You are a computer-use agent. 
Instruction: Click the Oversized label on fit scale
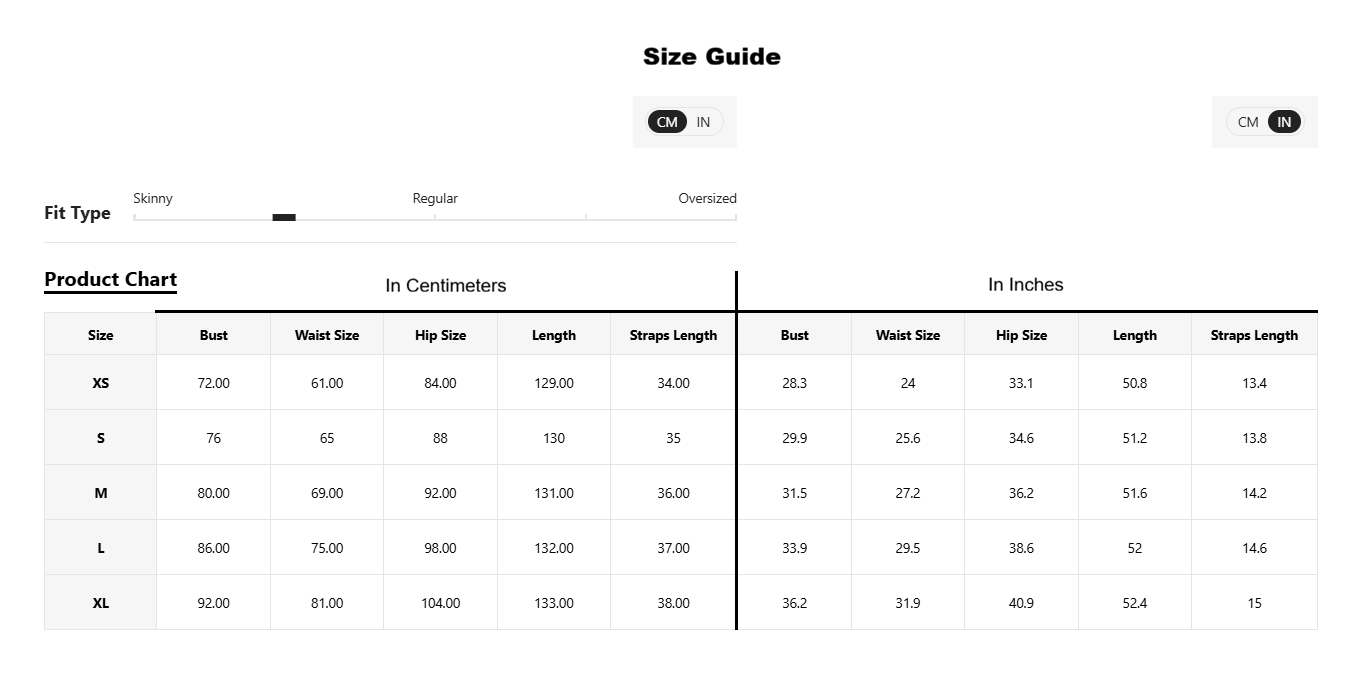click(x=707, y=198)
